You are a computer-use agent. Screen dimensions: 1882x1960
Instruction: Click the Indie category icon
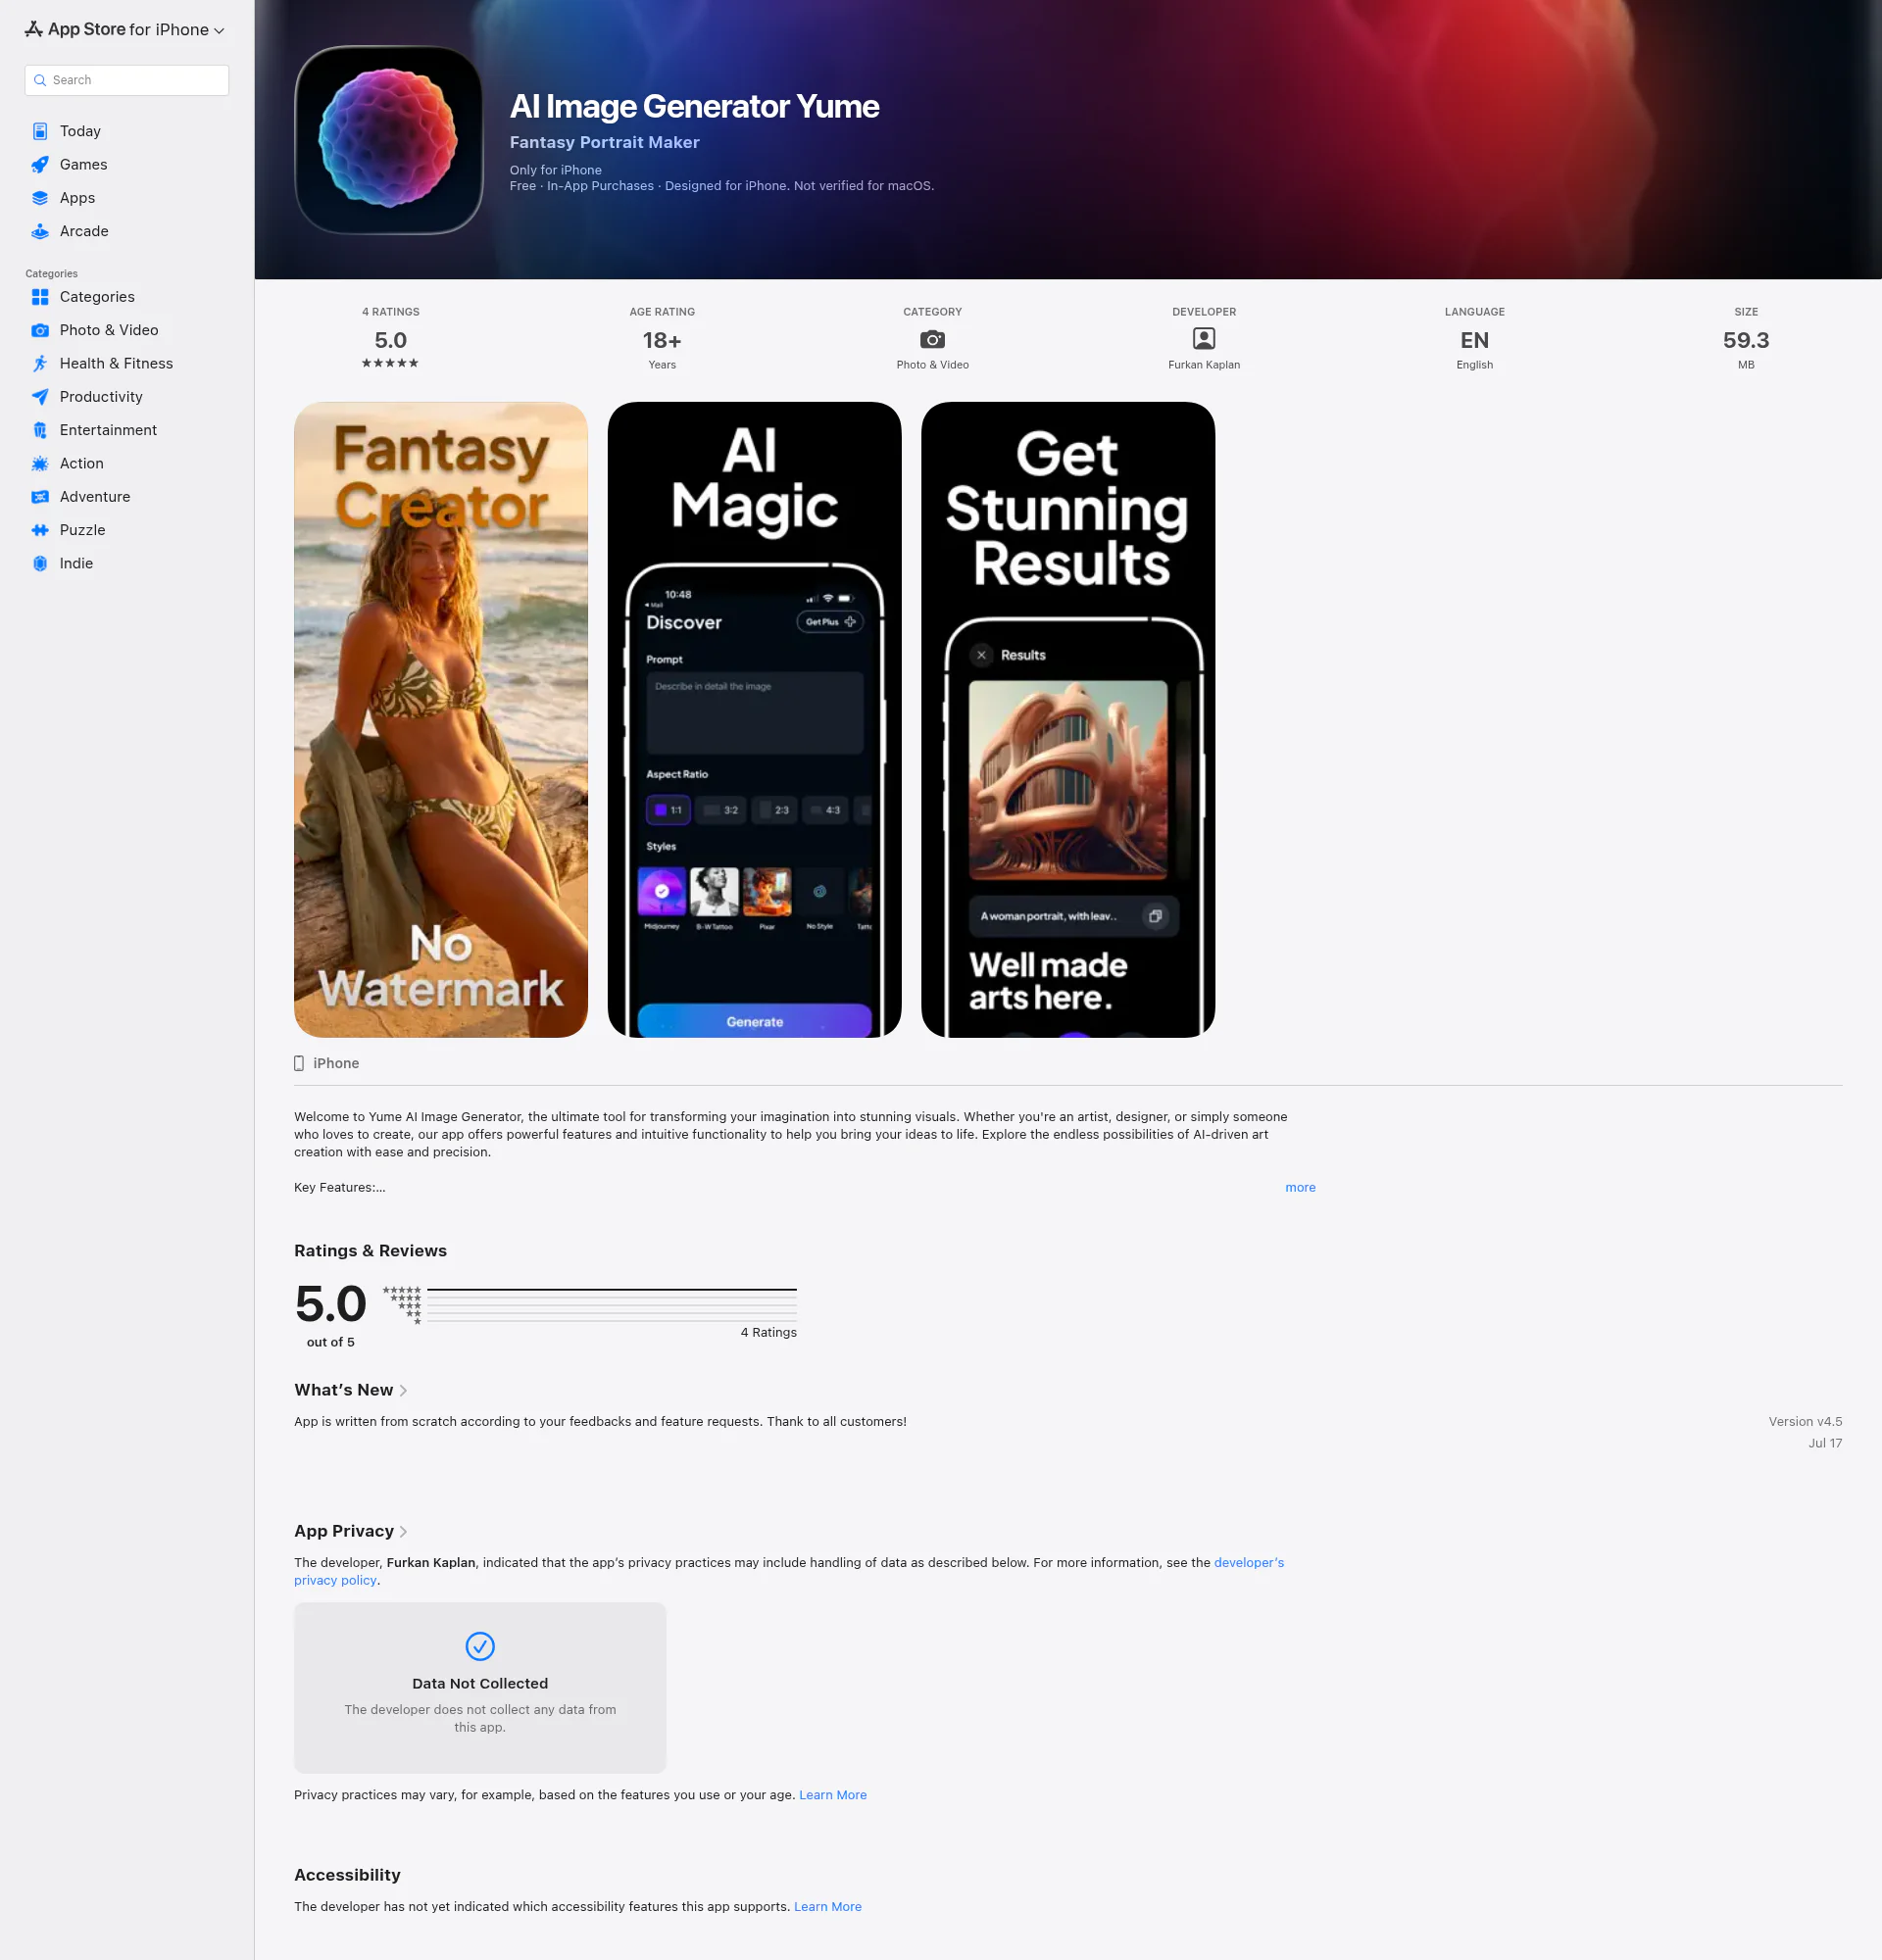[40, 563]
